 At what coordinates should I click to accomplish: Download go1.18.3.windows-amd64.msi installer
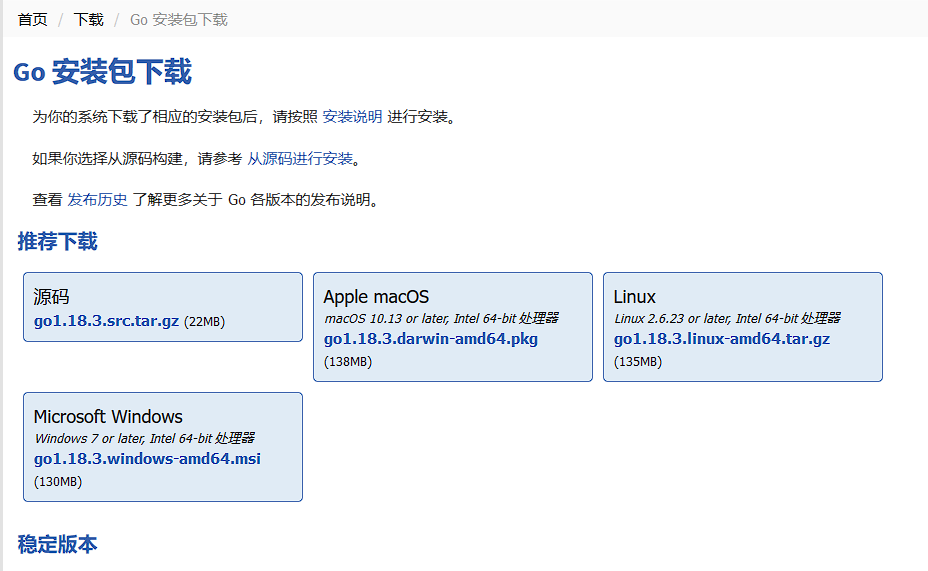click(x=147, y=459)
